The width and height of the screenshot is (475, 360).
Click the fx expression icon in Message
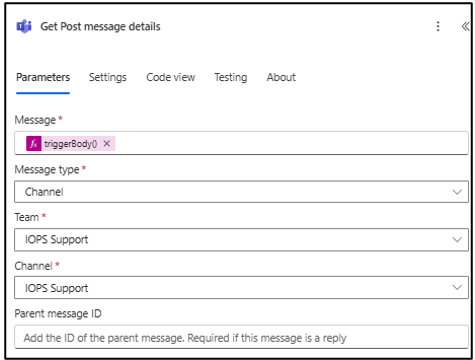coord(34,144)
